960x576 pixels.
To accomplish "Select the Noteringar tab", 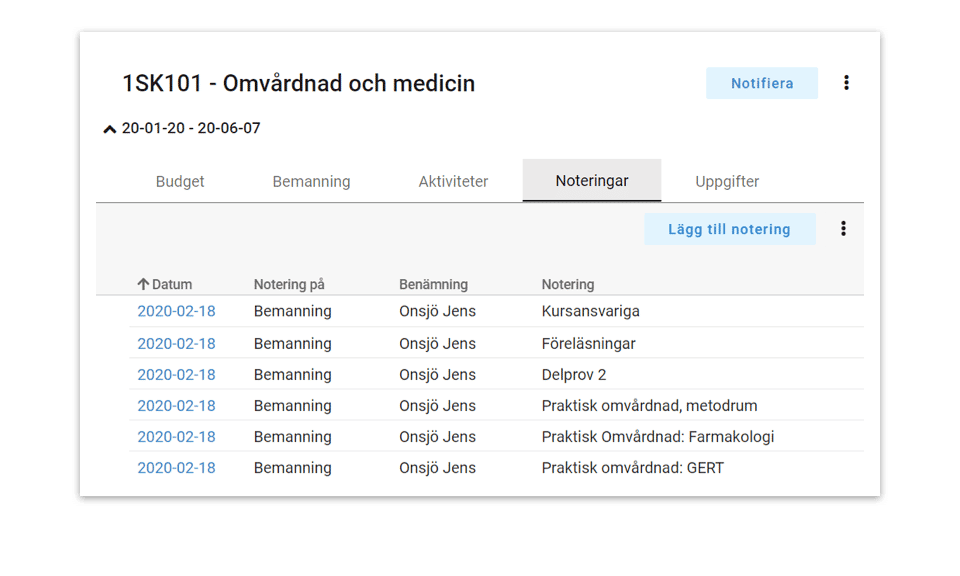I will point(592,182).
